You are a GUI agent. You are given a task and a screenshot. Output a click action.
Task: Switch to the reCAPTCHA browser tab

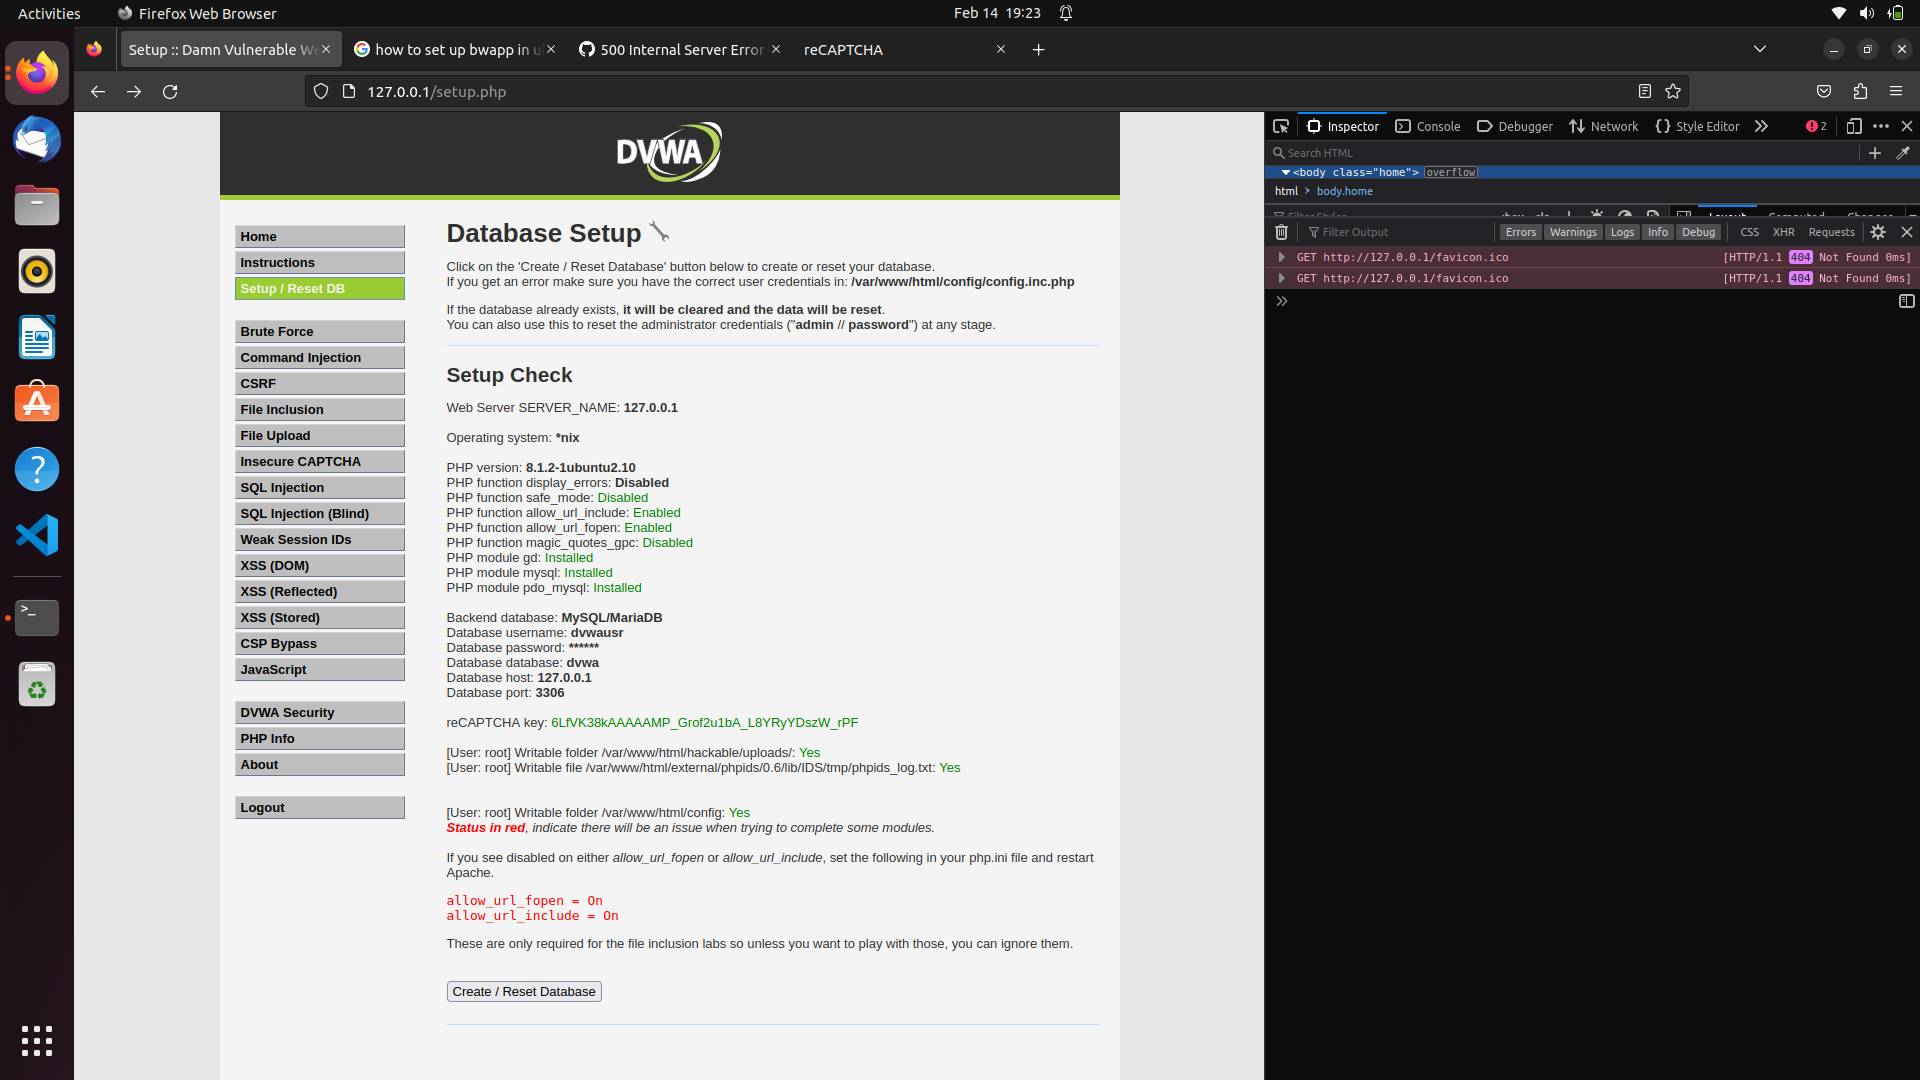[x=843, y=49]
